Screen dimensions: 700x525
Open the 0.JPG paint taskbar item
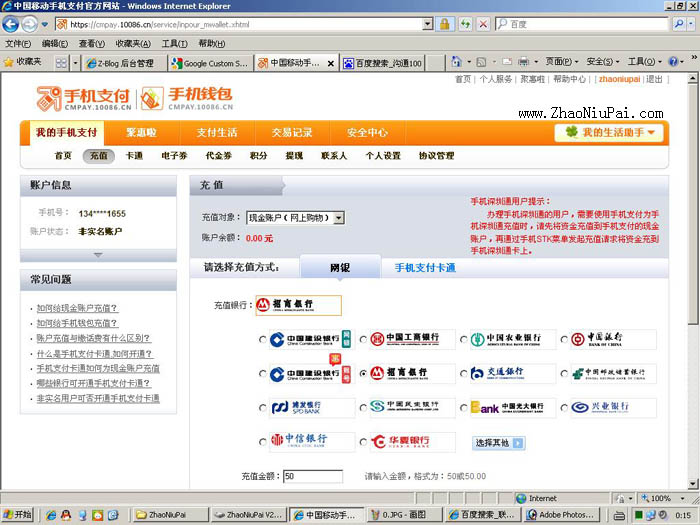[x=405, y=515]
